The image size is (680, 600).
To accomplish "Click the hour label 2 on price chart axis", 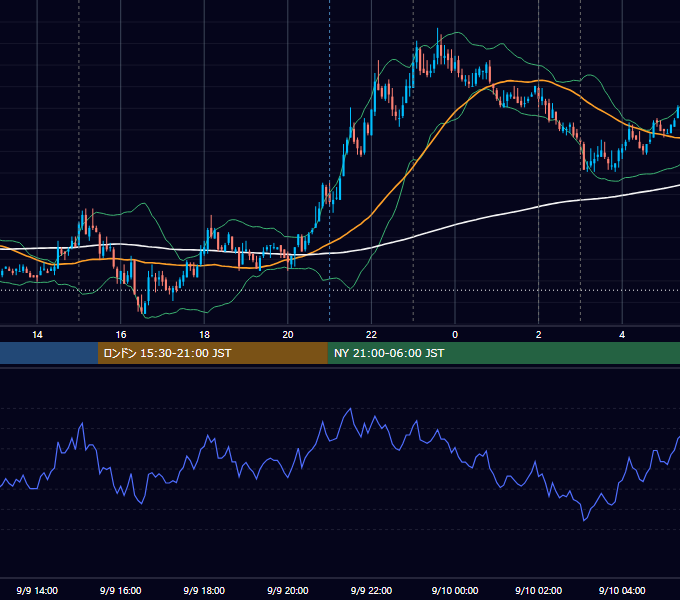I will [539, 335].
